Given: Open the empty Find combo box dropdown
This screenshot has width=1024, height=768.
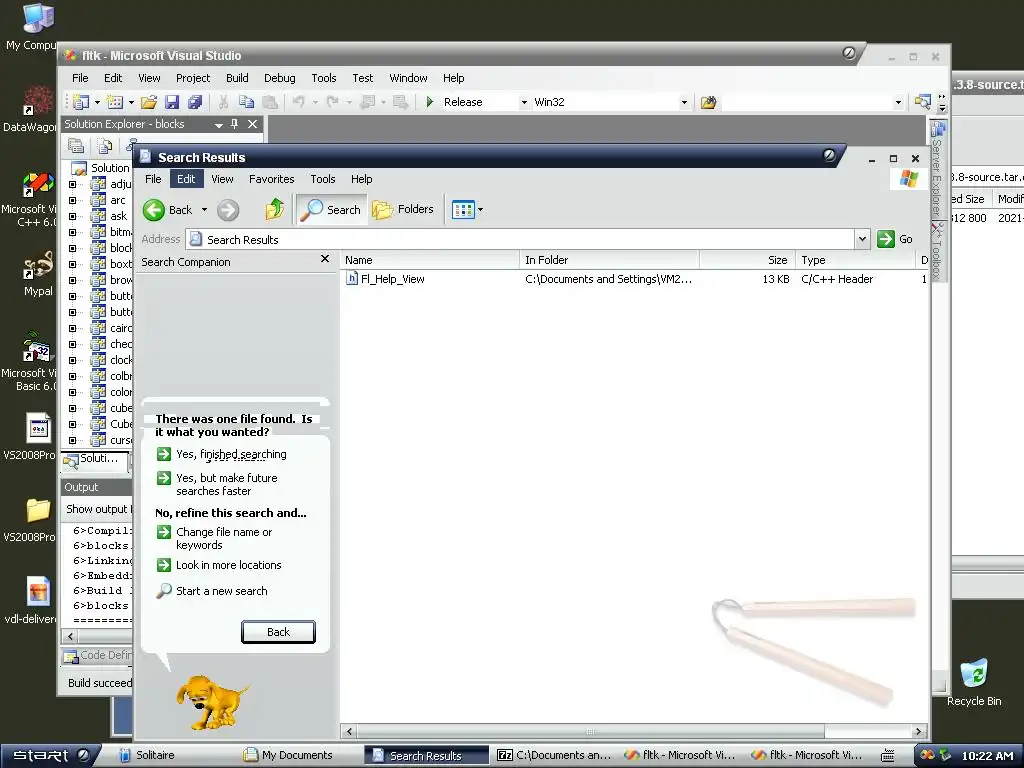Looking at the screenshot, I should click(x=898, y=103).
